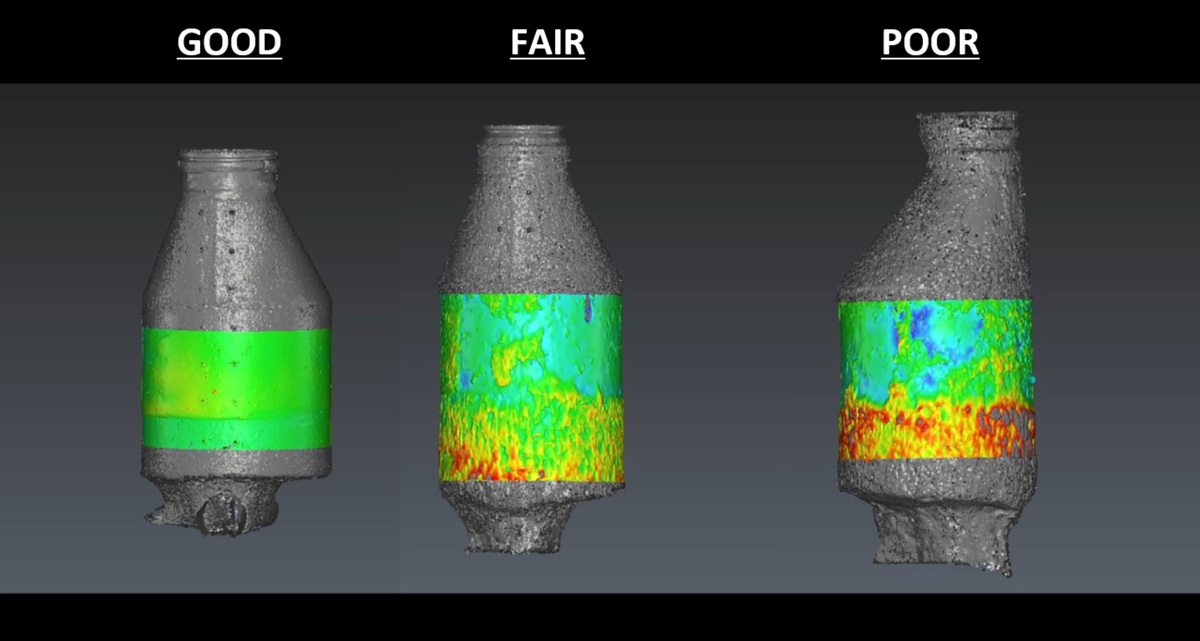This screenshot has height=641, width=1200.
Task: Click gray band below green on GOOD scan
Action: coord(236,462)
